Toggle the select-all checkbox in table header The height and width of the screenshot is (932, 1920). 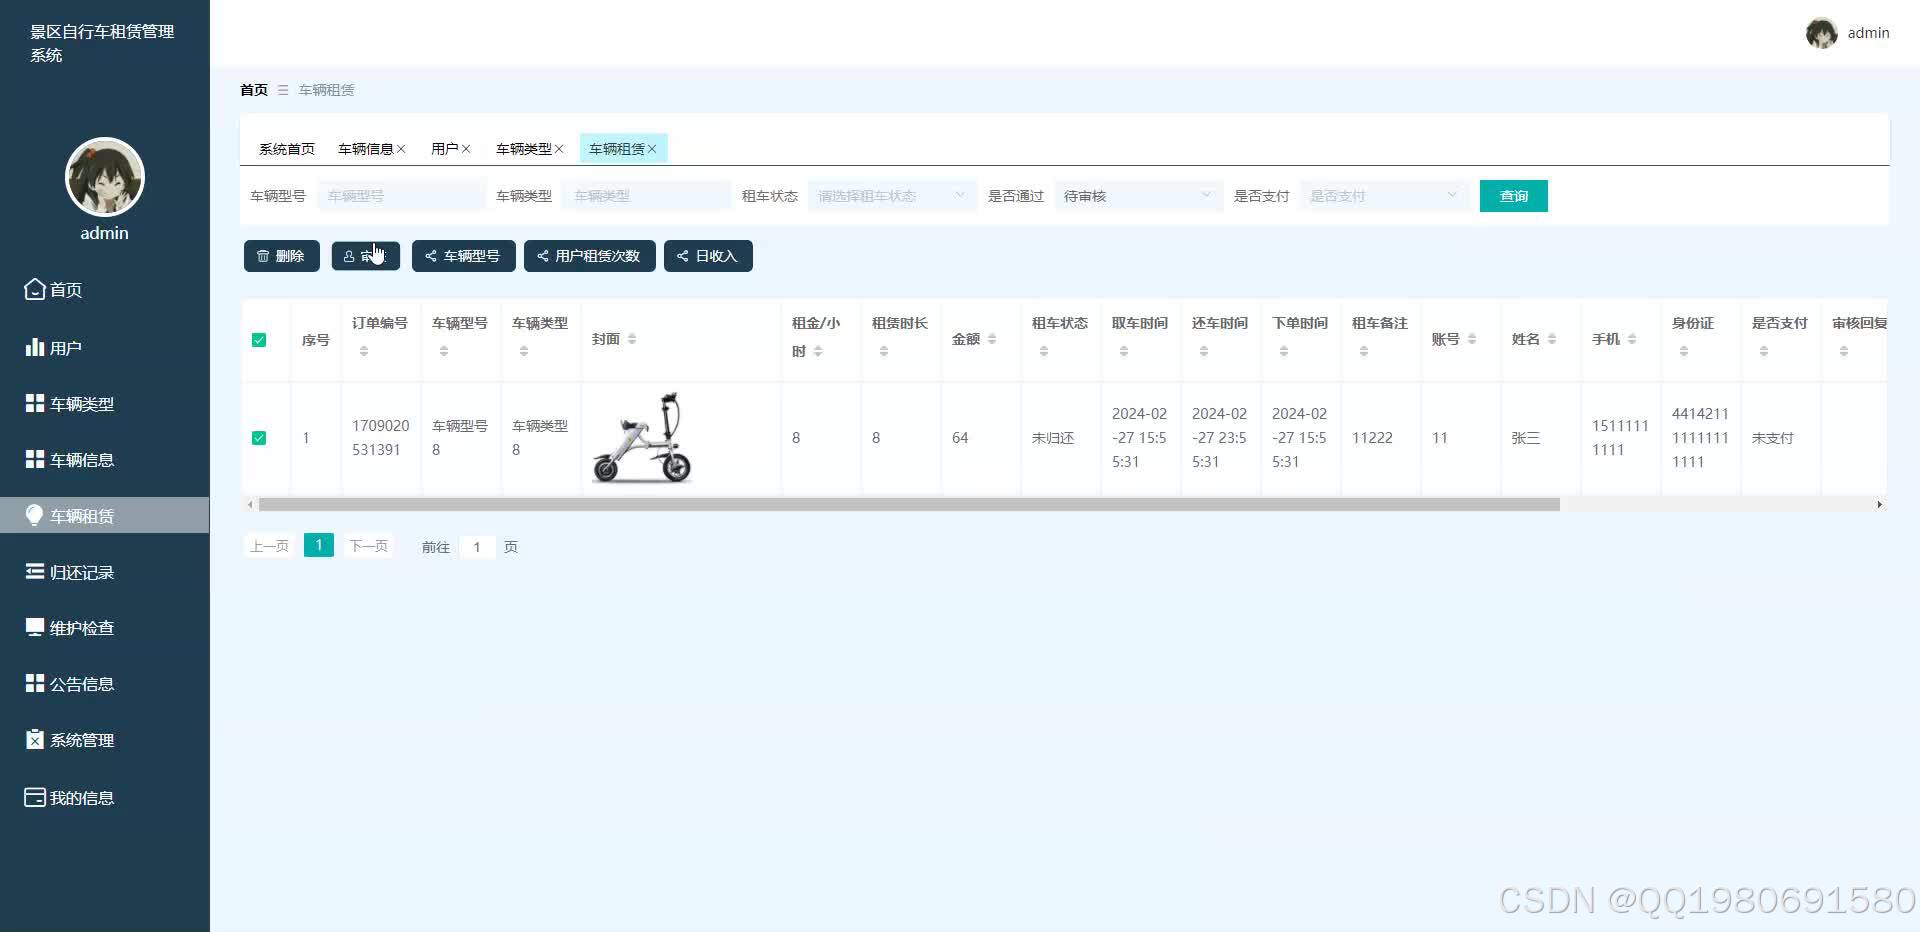click(x=259, y=340)
